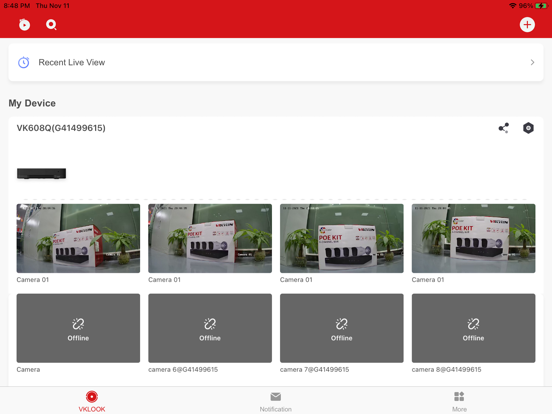The height and width of the screenshot is (414, 552).
Task: Open fourth Camera 01 live thumbnail
Action: pos(473,238)
